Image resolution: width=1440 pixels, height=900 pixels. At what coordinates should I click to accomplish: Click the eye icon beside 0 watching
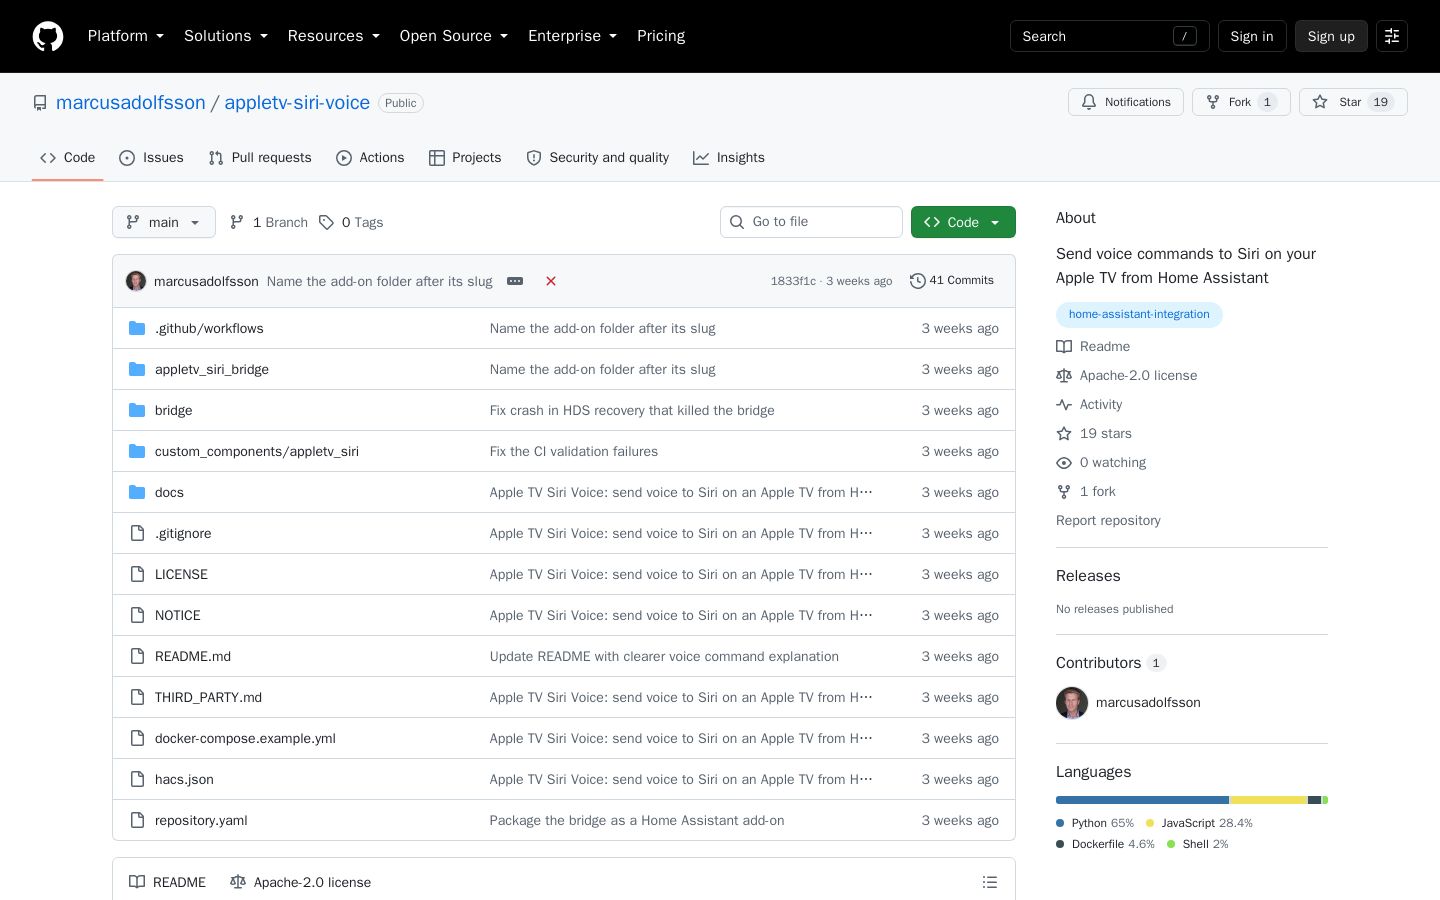coord(1064,463)
